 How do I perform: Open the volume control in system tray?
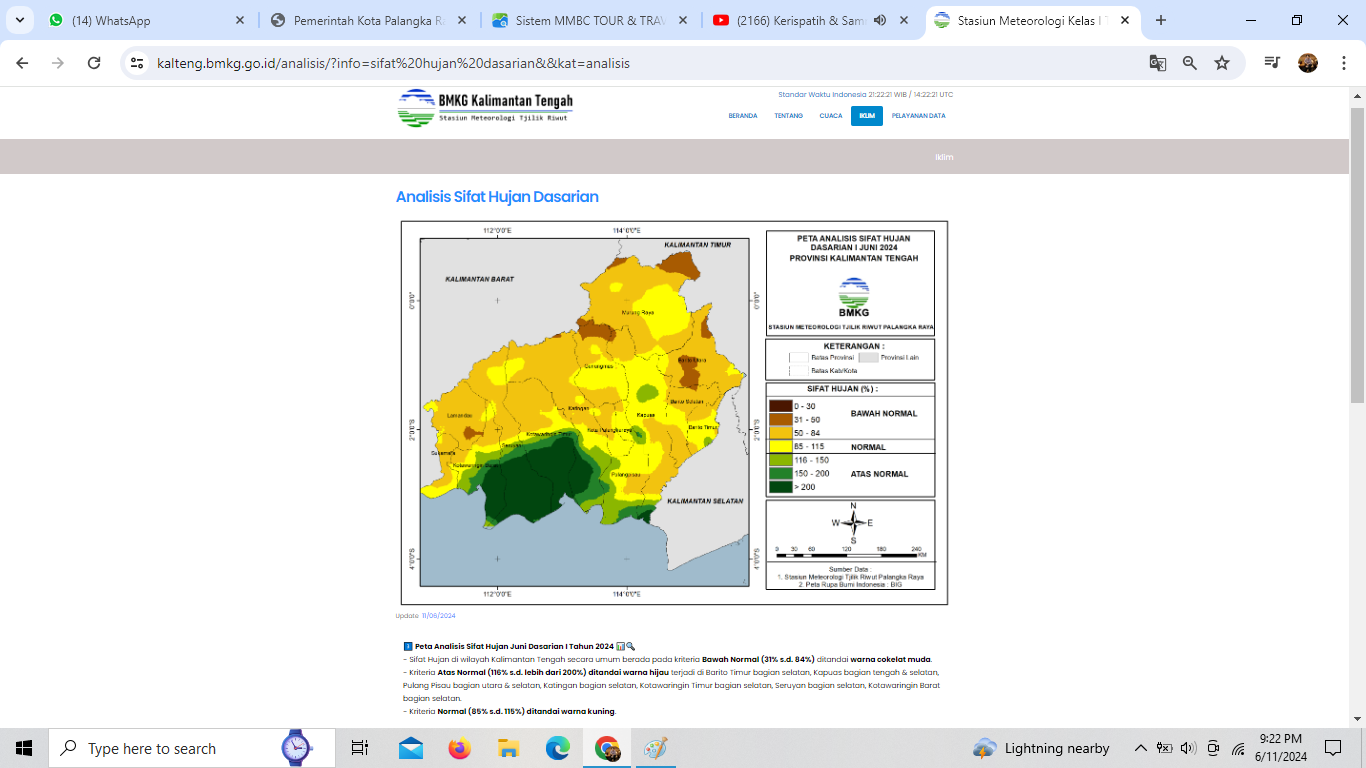1188,748
